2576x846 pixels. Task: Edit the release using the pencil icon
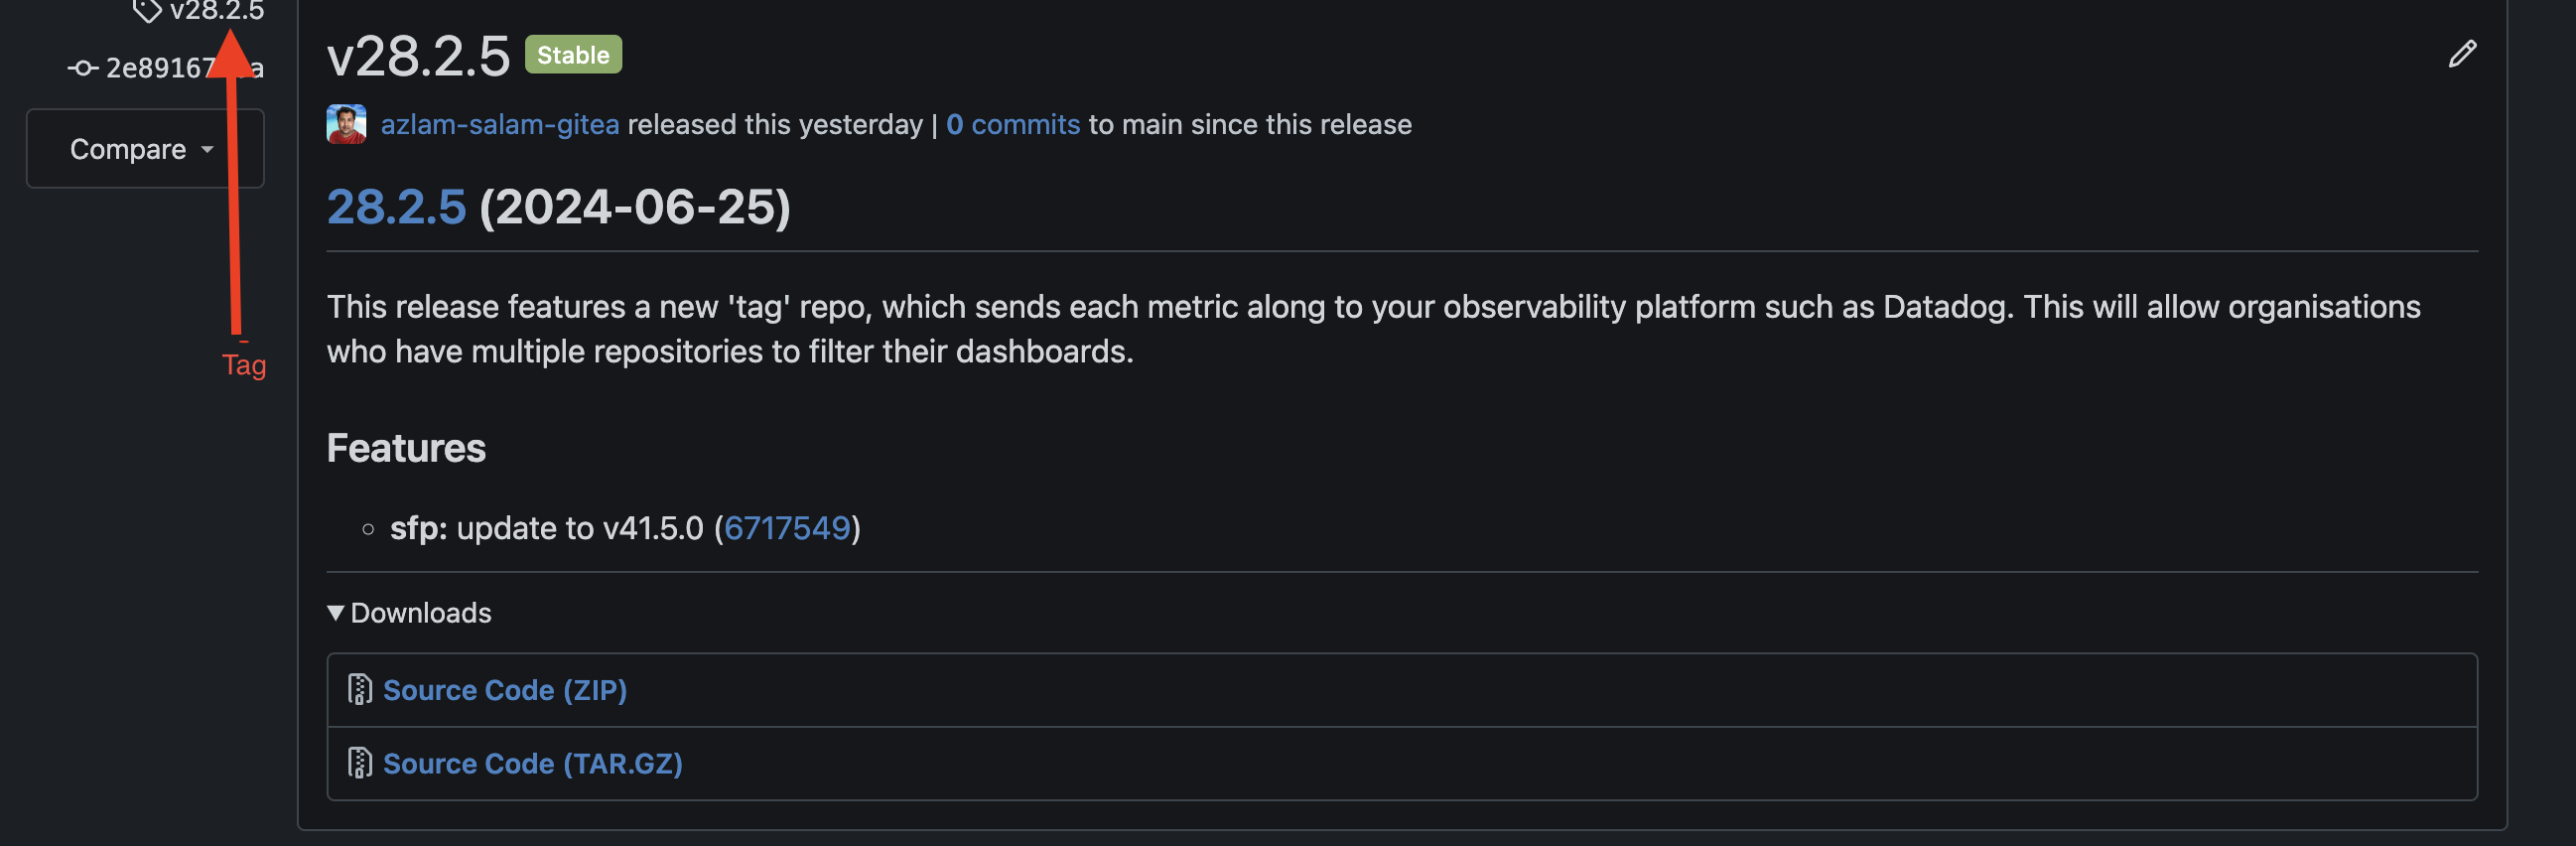point(2461,54)
